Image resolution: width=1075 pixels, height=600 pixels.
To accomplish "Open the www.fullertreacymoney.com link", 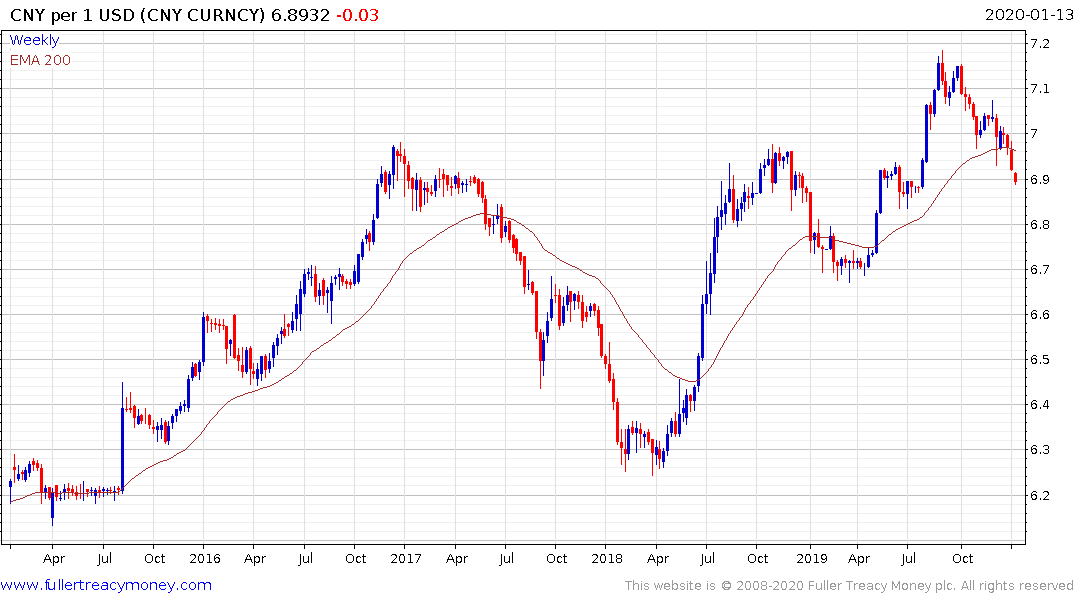I will point(106,585).
